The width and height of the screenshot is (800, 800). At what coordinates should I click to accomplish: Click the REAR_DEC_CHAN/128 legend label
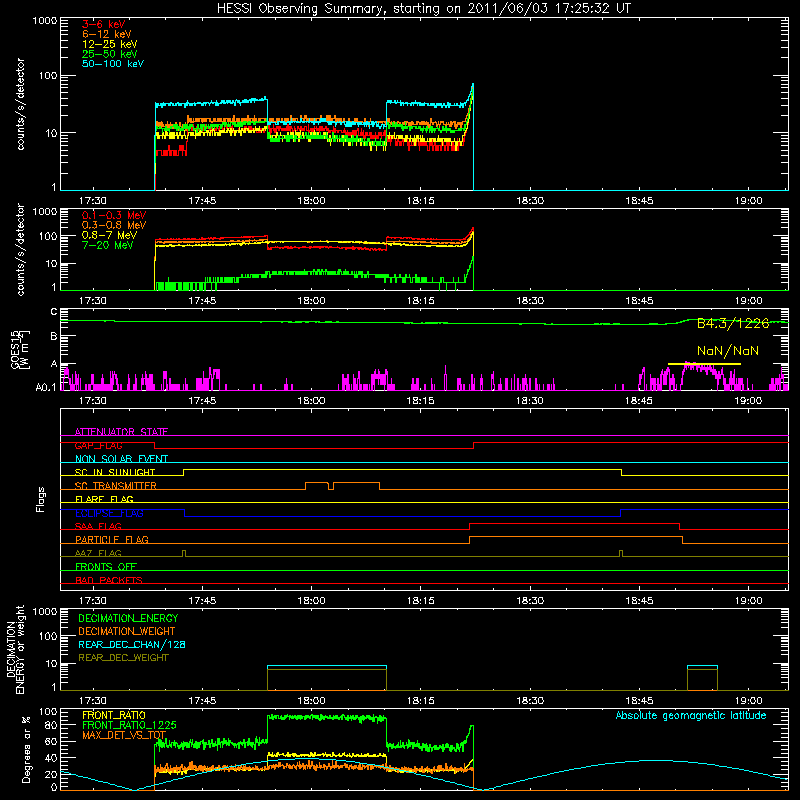132,645
